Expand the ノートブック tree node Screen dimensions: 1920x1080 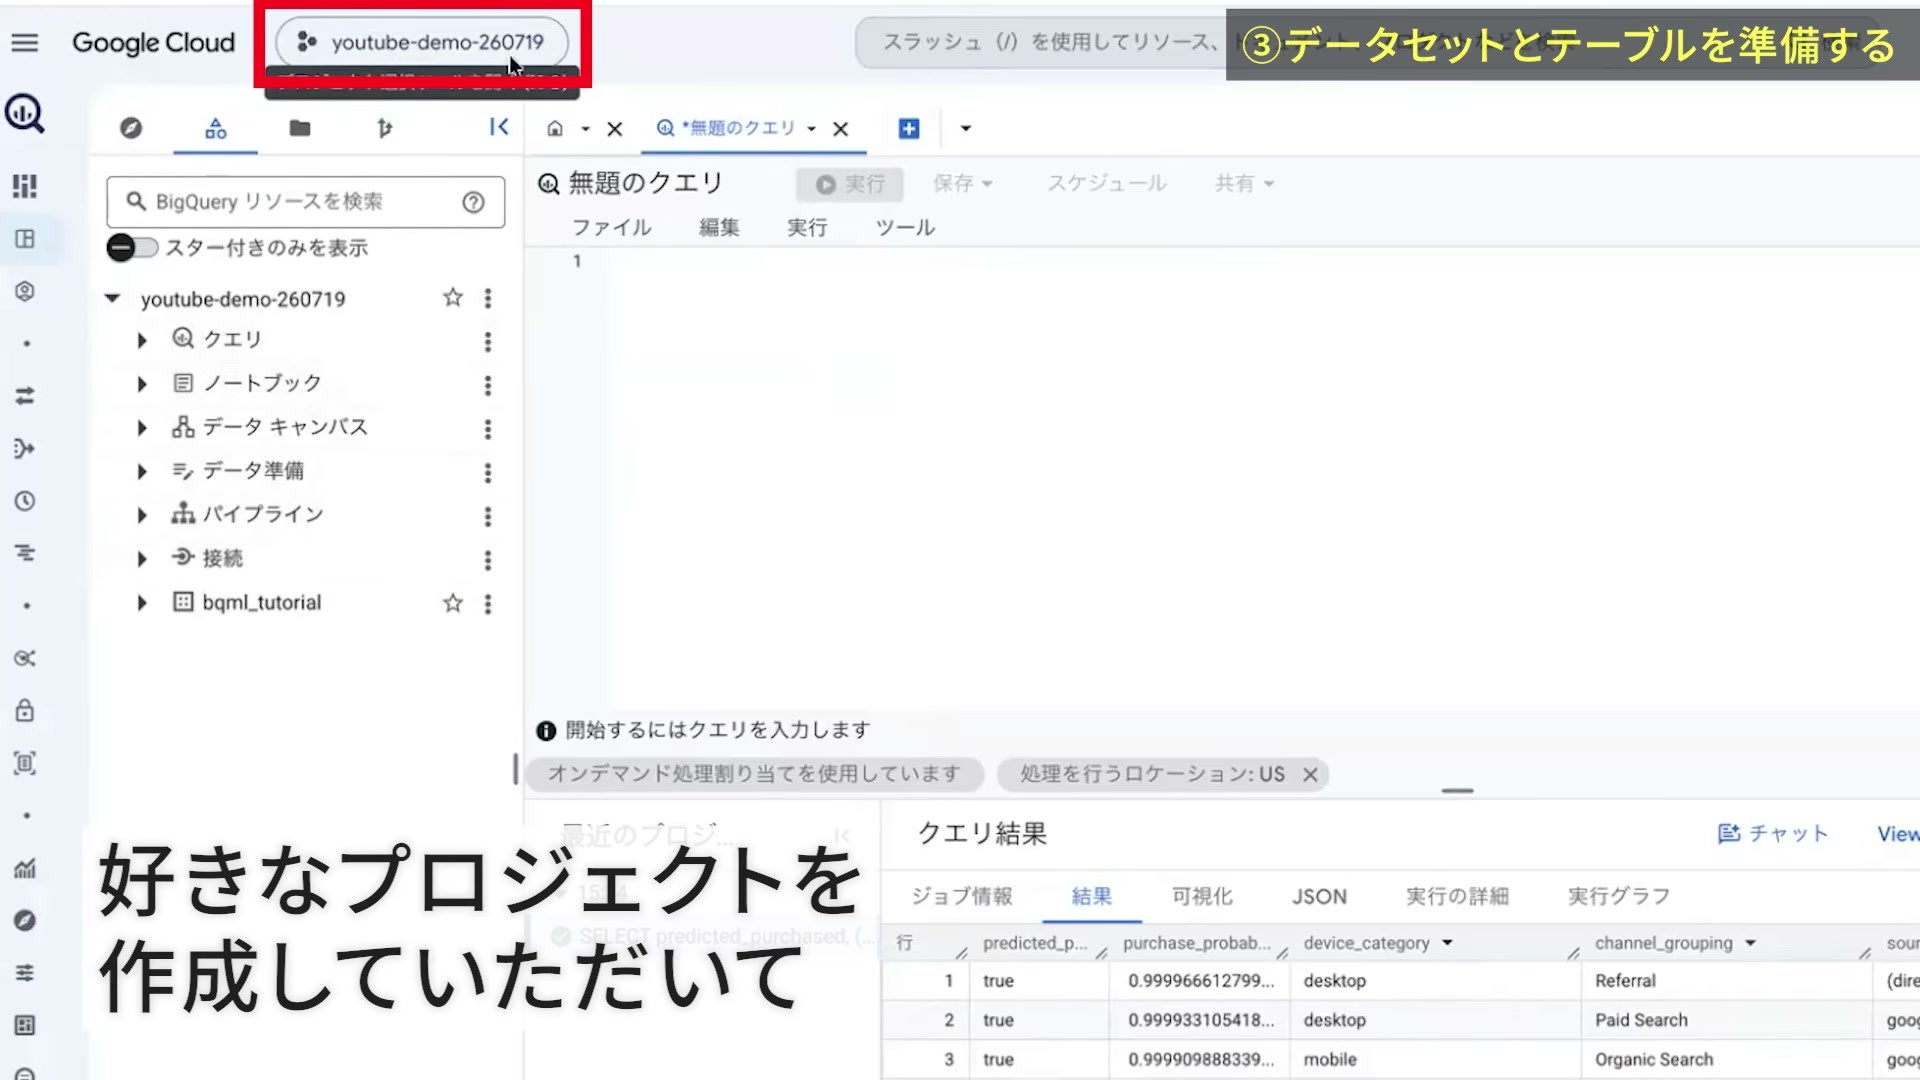(x=142, y=384)
